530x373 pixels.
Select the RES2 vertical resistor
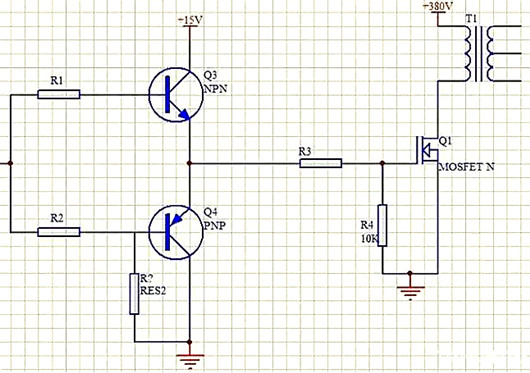tap(134, 294)
